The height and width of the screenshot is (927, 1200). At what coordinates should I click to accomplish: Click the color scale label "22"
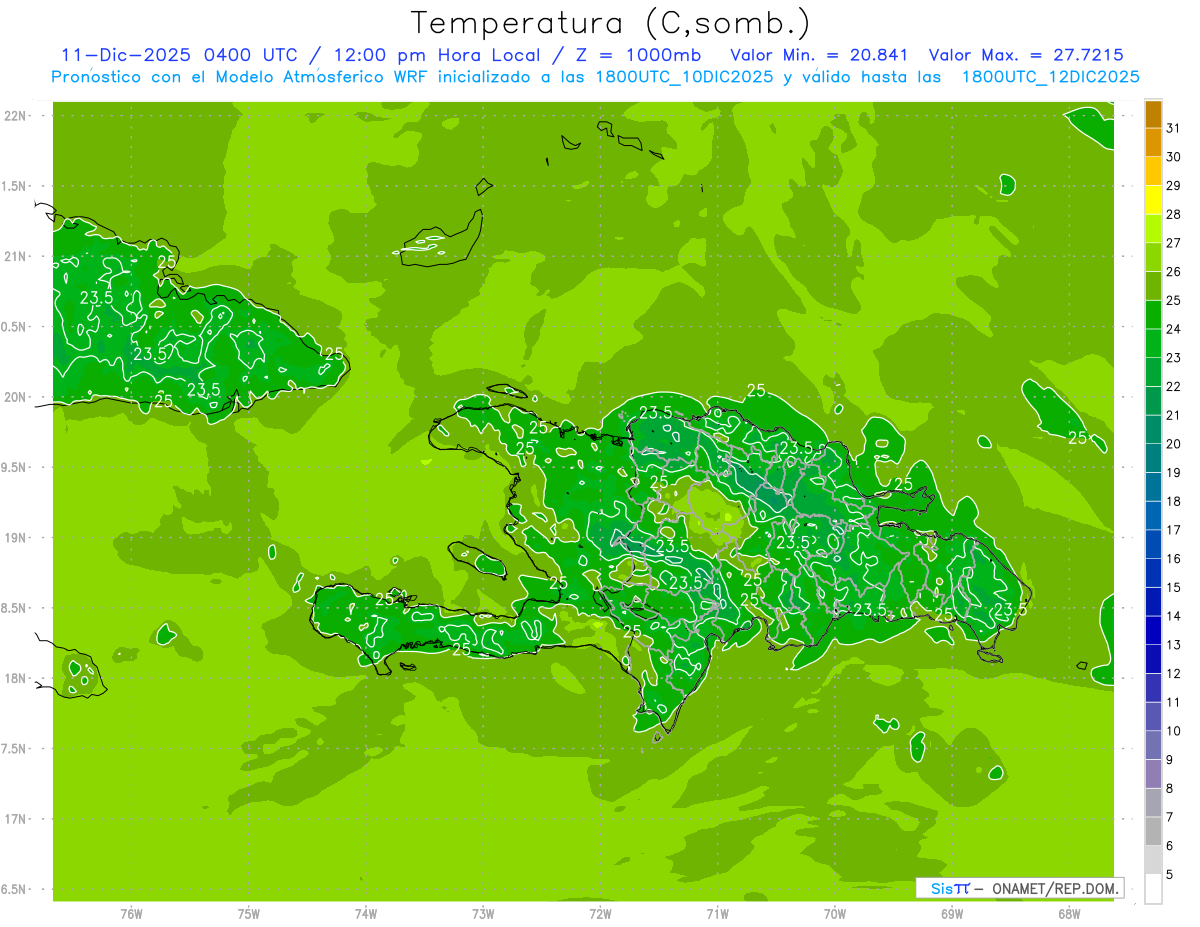click(1174, 387)
